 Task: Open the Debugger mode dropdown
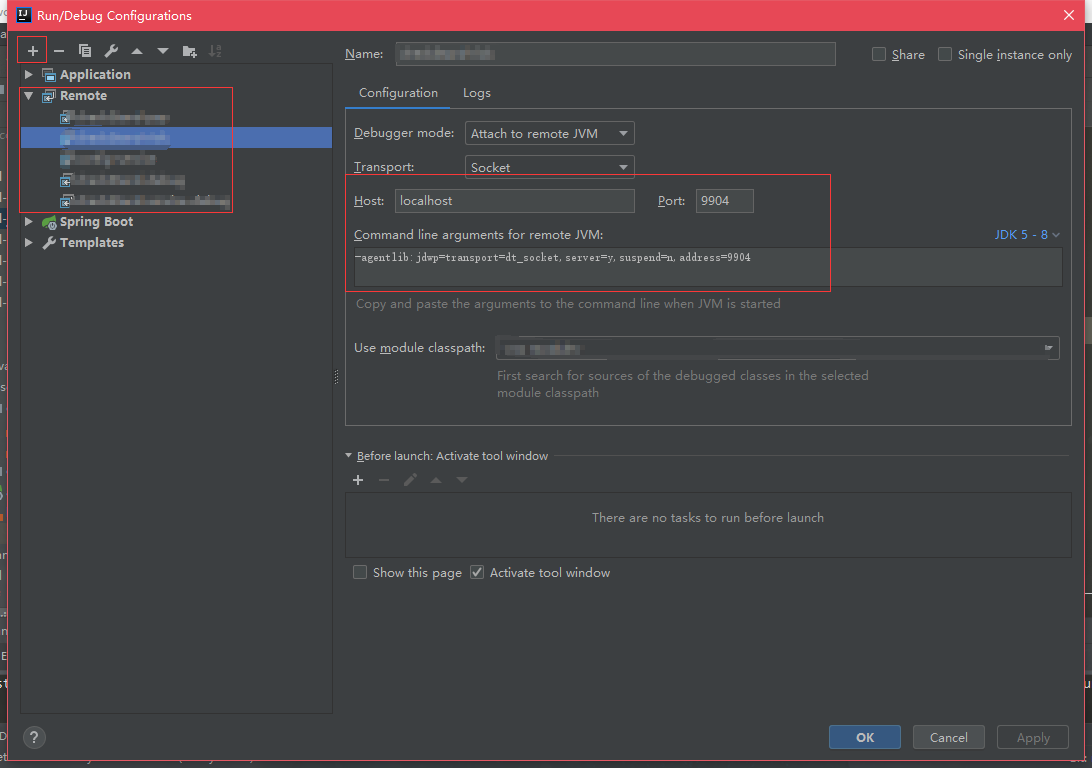549,134
